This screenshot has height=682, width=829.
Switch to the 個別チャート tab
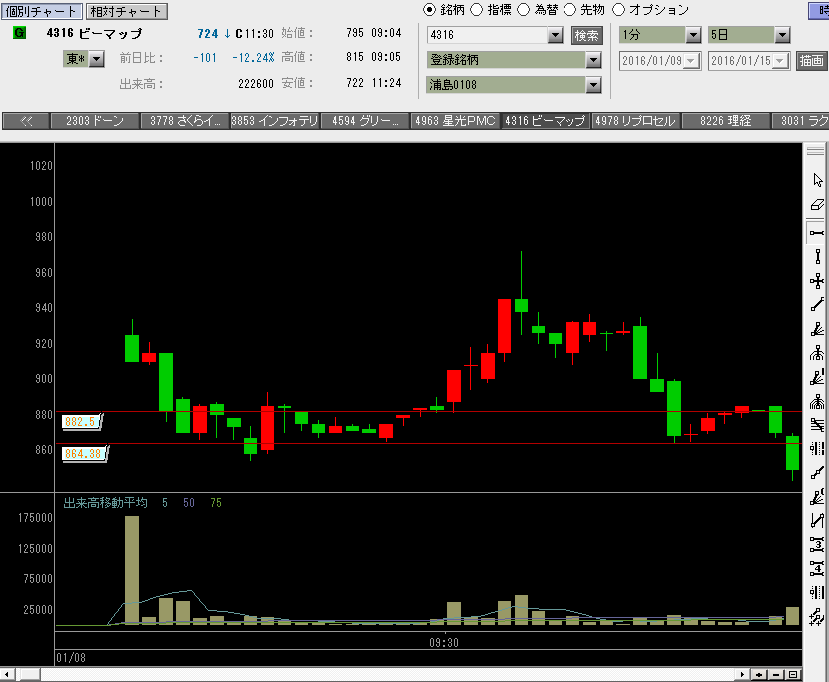[42, 11]
